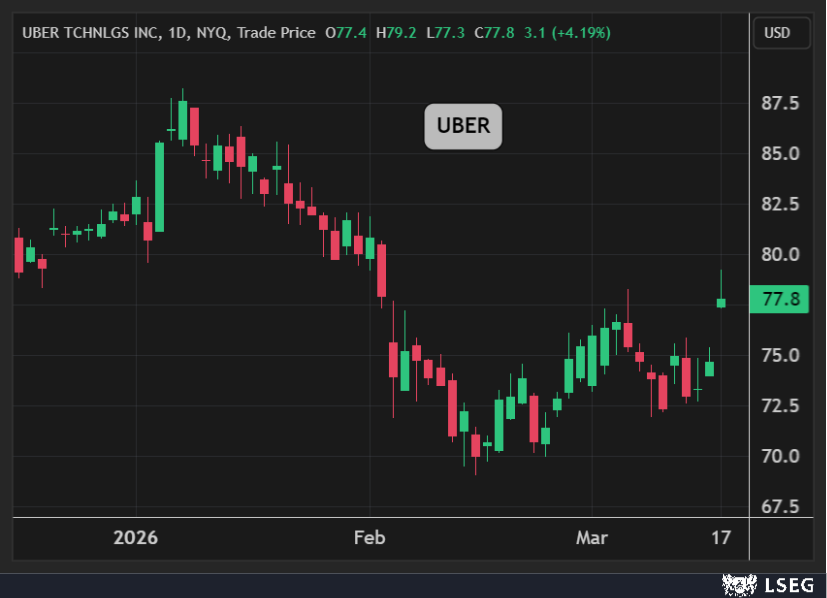The width and height of the screenshot is (827, 598).
Task: Click the 87.5 price axis label
Action: 780,104
